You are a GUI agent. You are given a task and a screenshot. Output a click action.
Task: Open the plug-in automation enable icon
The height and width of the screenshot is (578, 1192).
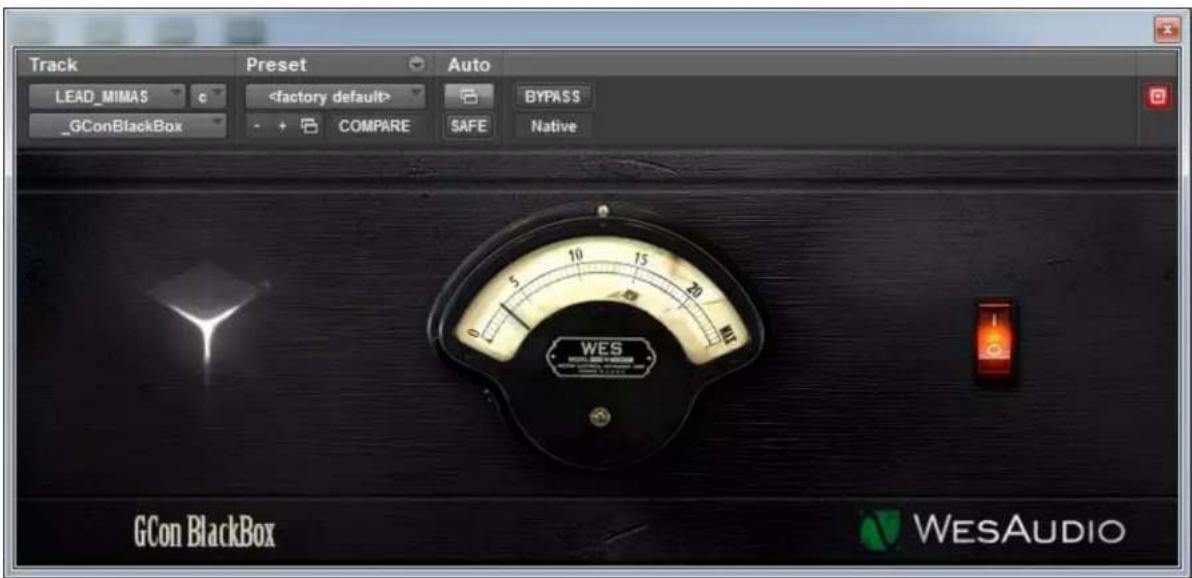pyautogui.click(x=469, y=97)
